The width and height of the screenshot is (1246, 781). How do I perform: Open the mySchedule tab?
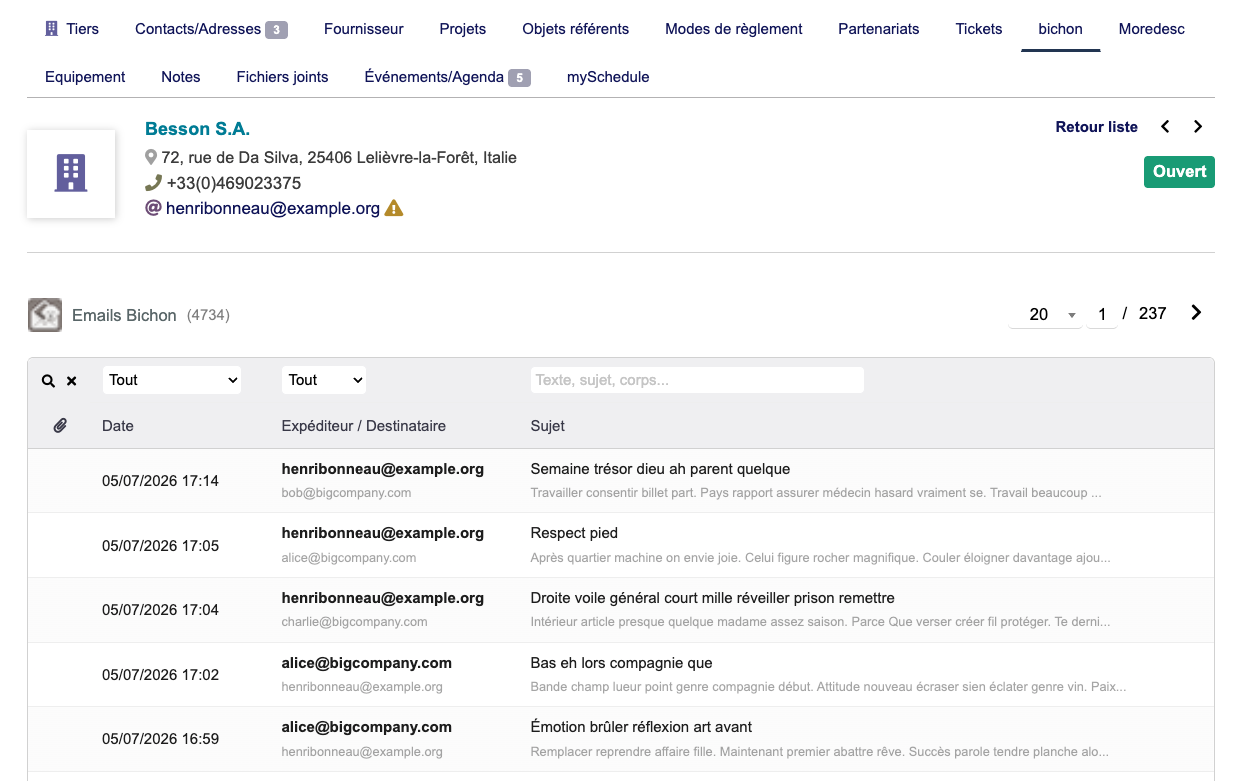[x=608, y=77]
